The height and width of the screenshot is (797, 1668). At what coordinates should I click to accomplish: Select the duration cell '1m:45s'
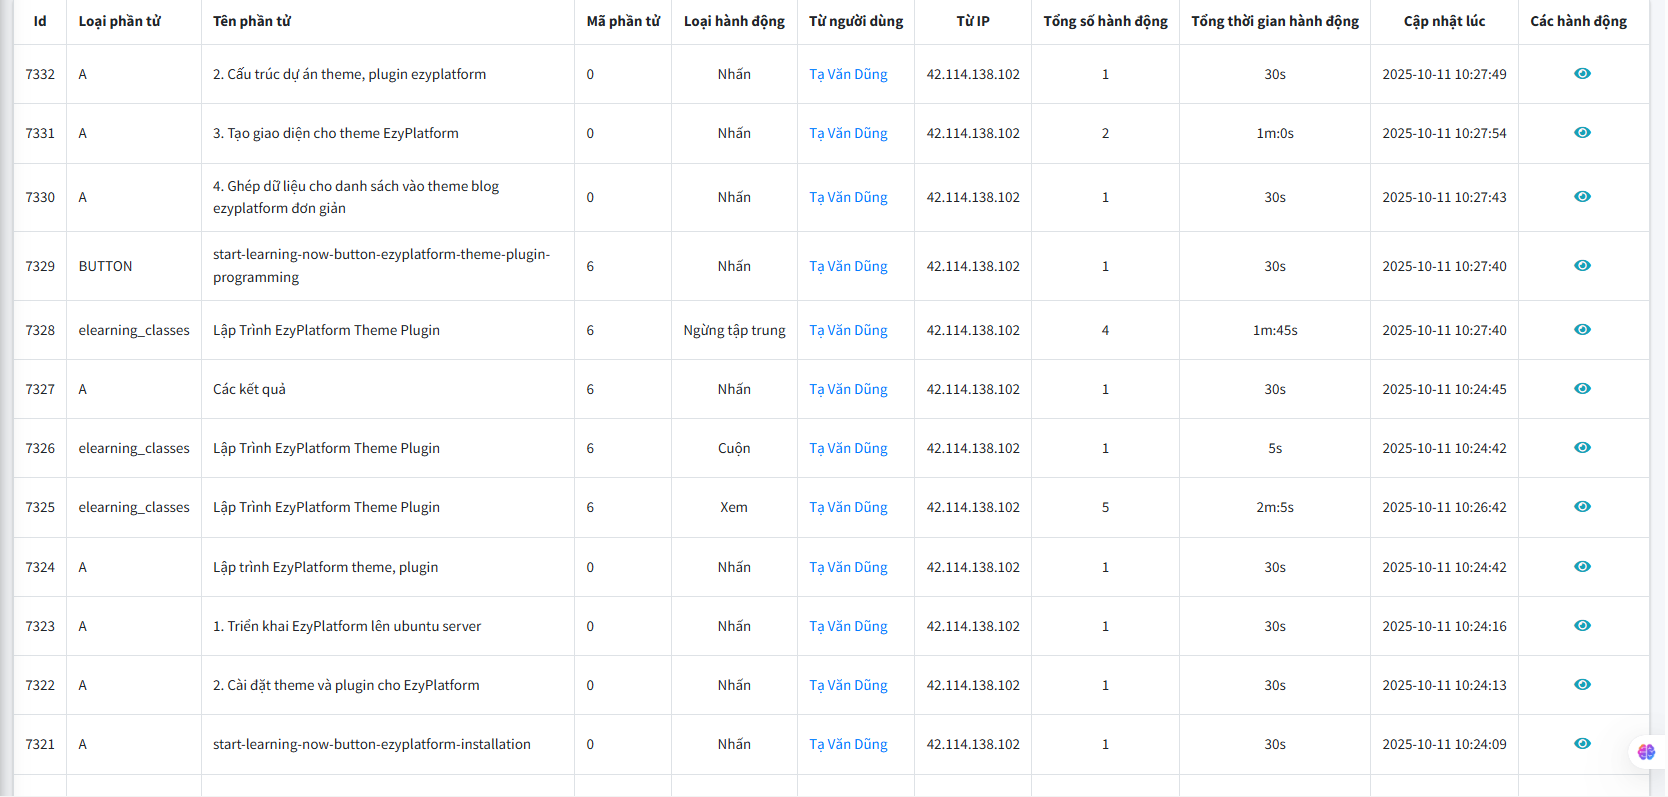[1275, 330]
